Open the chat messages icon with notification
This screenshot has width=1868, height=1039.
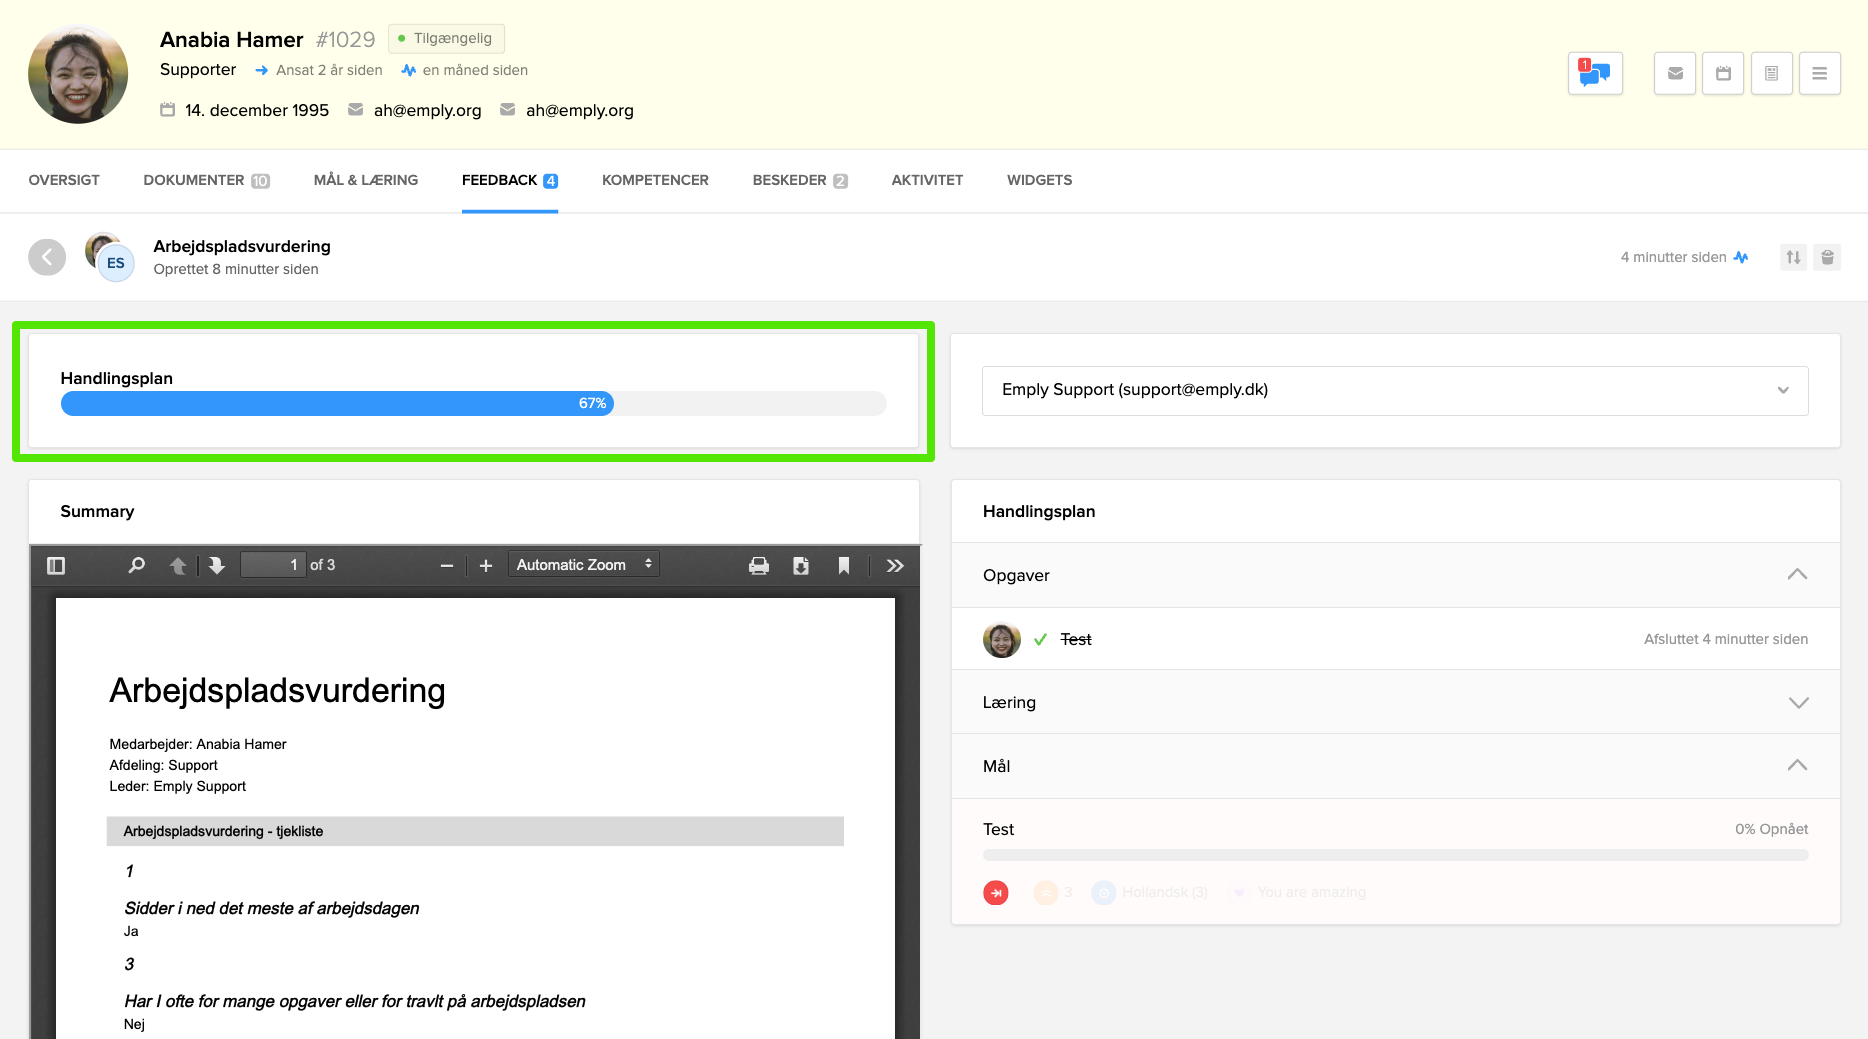tap(1594, 74)
